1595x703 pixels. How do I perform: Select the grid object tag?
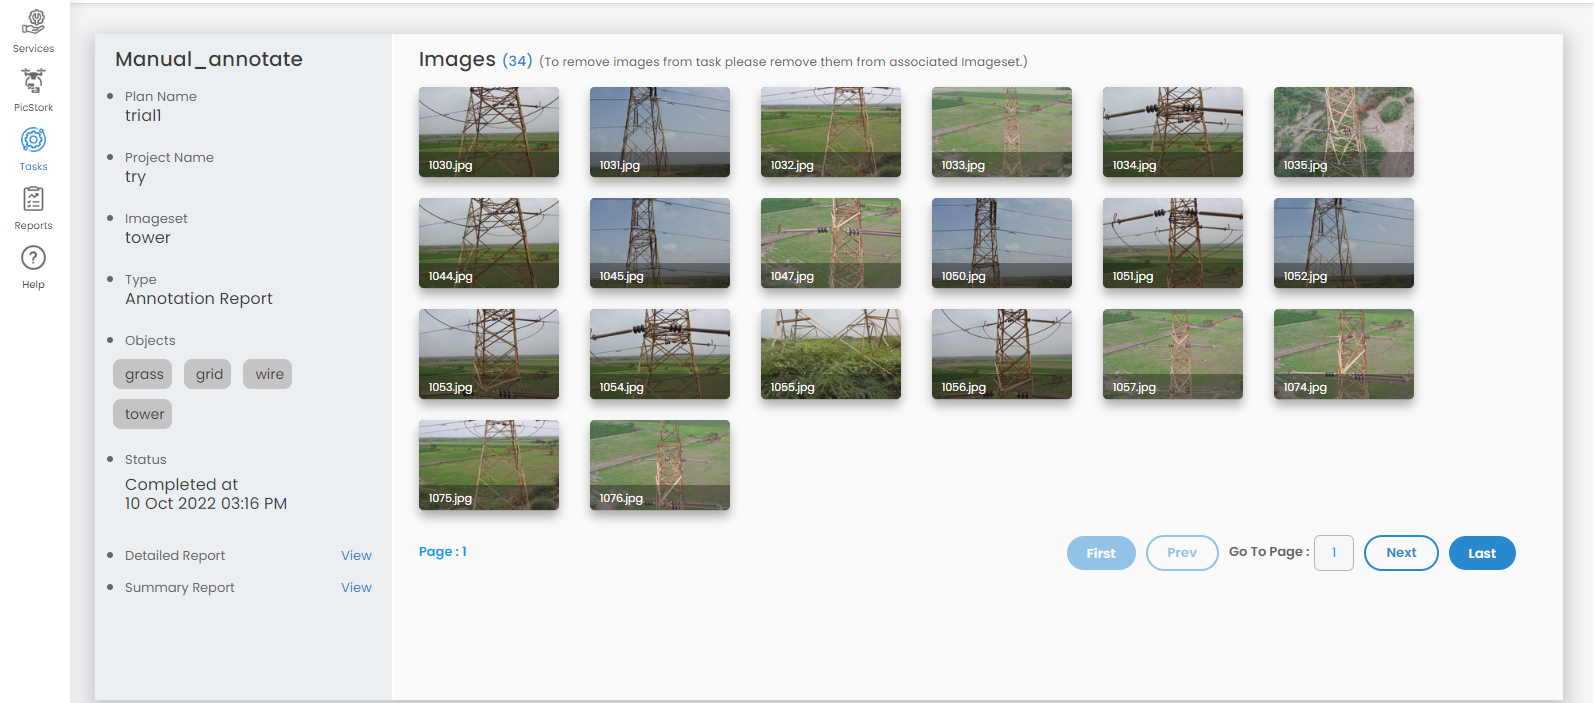coord(209,374)
